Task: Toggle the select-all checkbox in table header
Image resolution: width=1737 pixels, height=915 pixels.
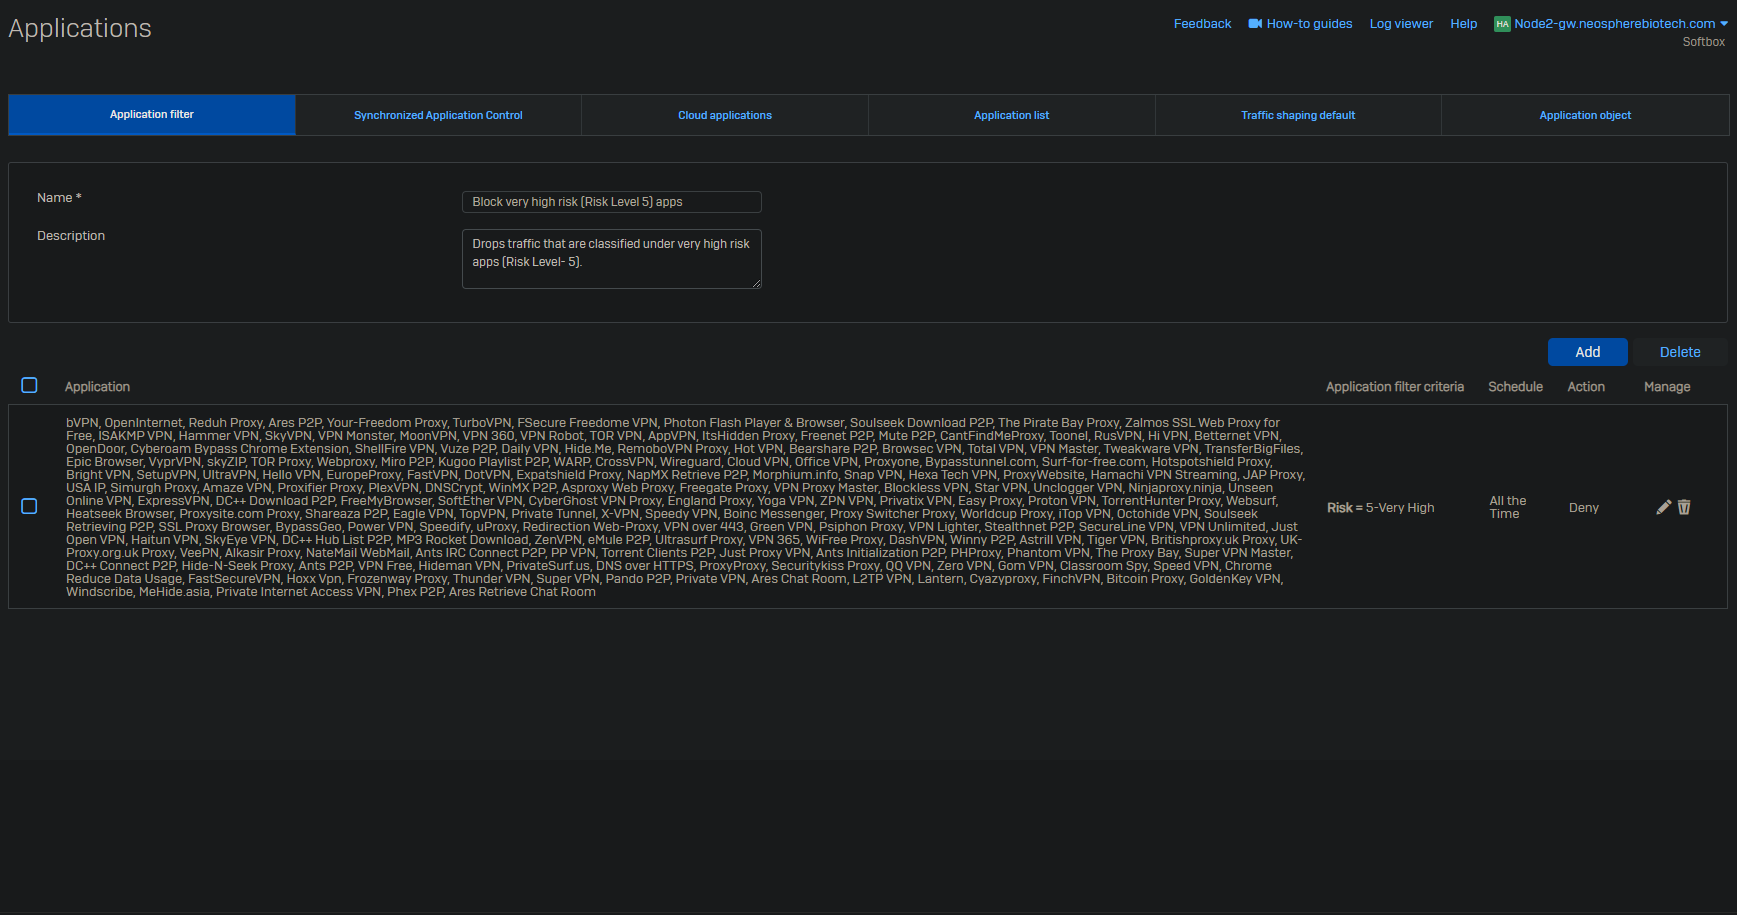Action: pos(29,386)
